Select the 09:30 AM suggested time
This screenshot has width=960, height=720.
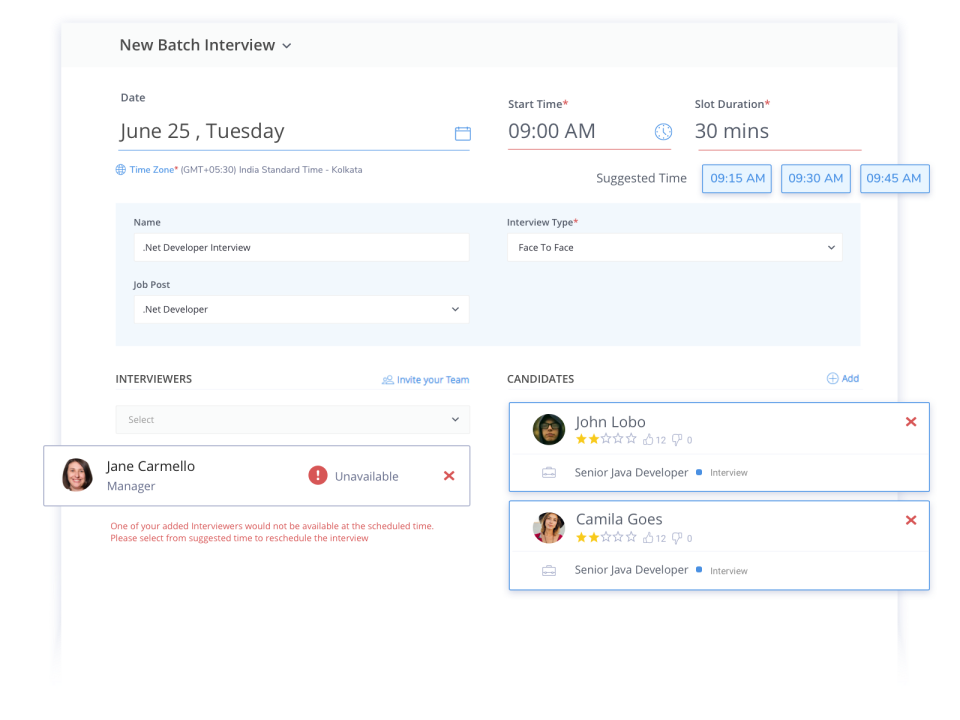[815, 178]
